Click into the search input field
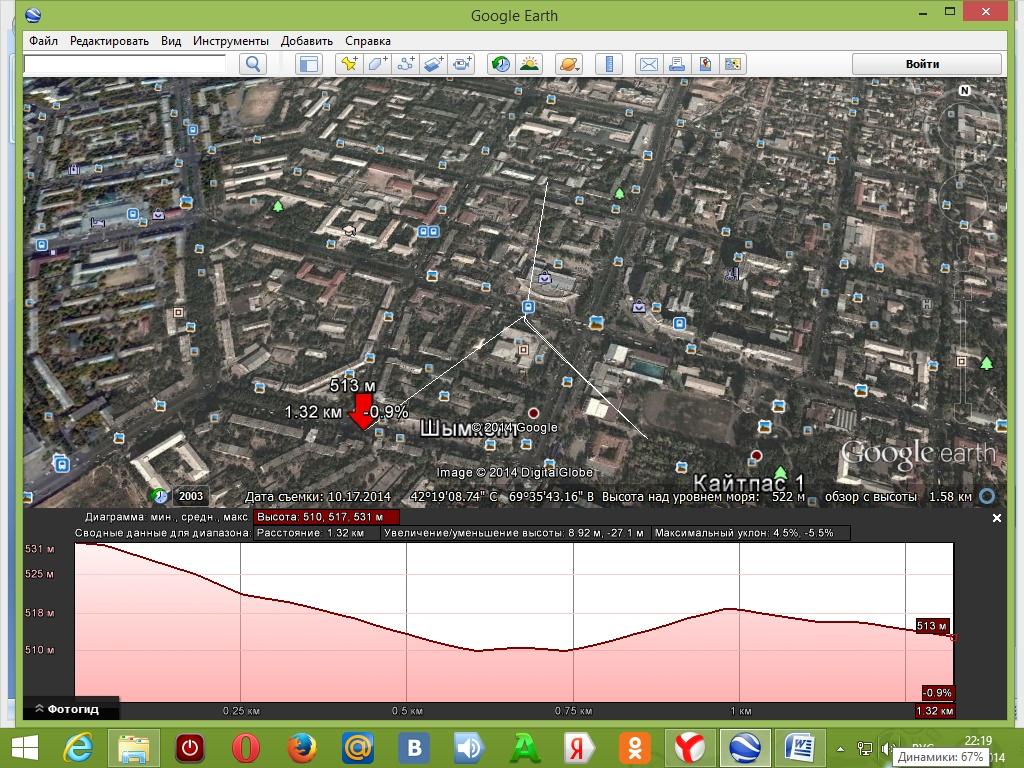Viewport: 1024px width, 768px height. pyautogui.click(x=125, y=64)
